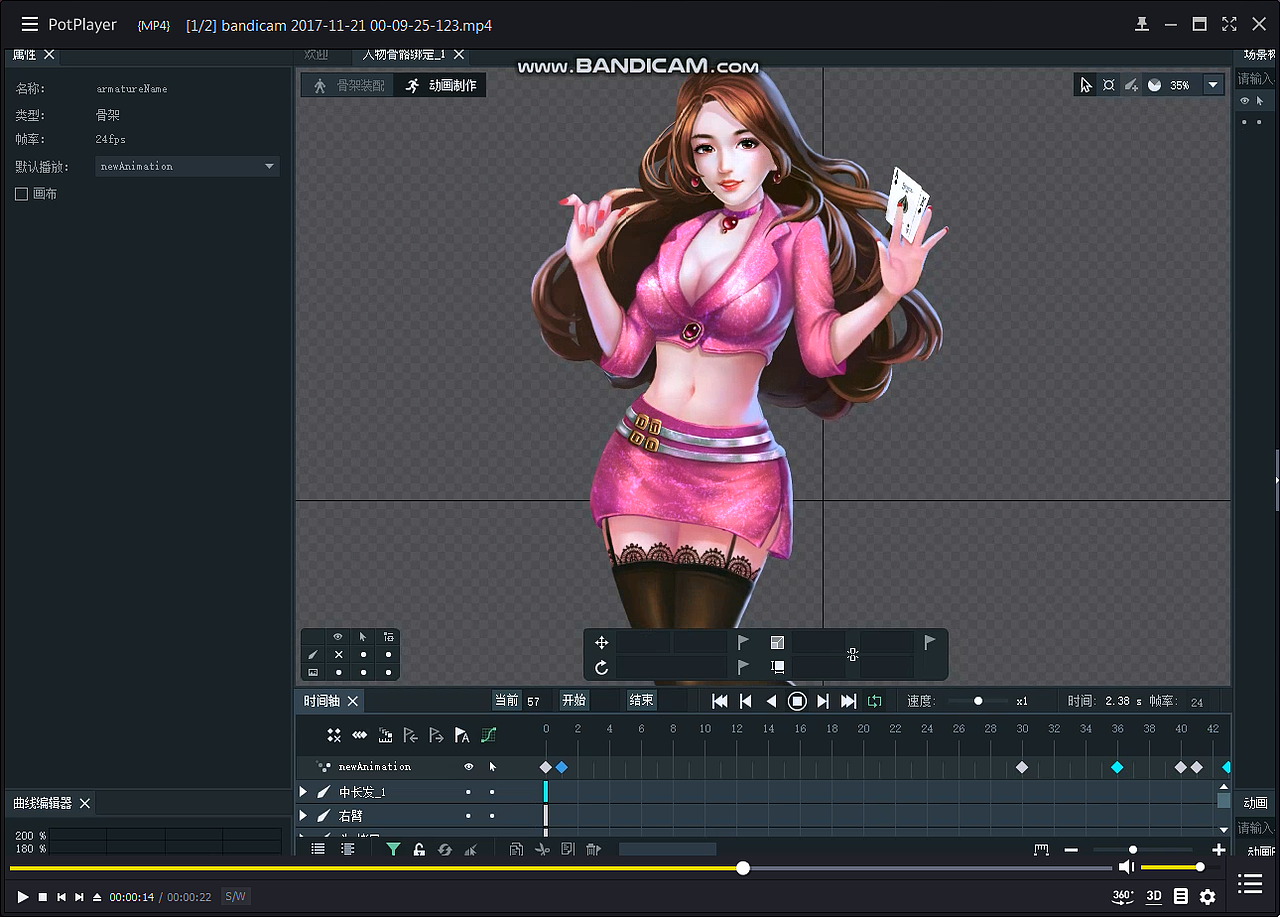Toggle the scale link constraint icon
The width and height of the screenshot is (1280, 917).
(852, 655)
